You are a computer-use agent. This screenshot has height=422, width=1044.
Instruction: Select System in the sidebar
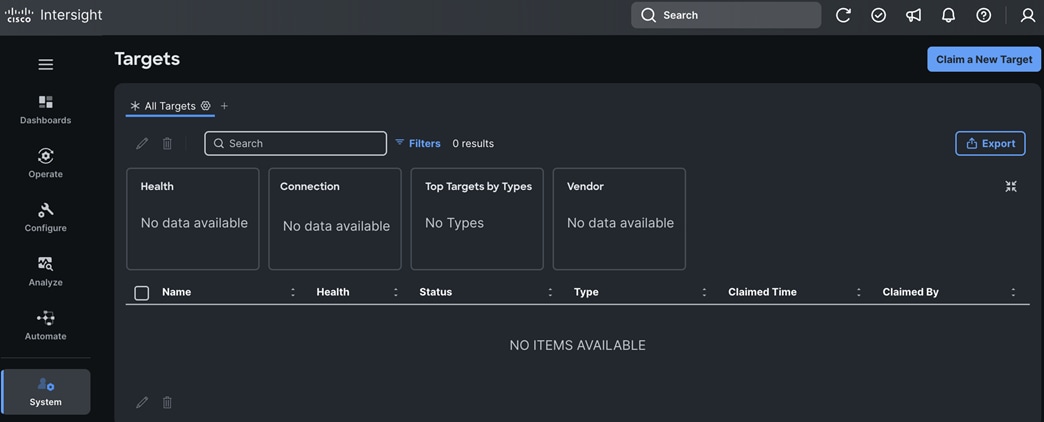pyautogui.click(x=45, y=392)
